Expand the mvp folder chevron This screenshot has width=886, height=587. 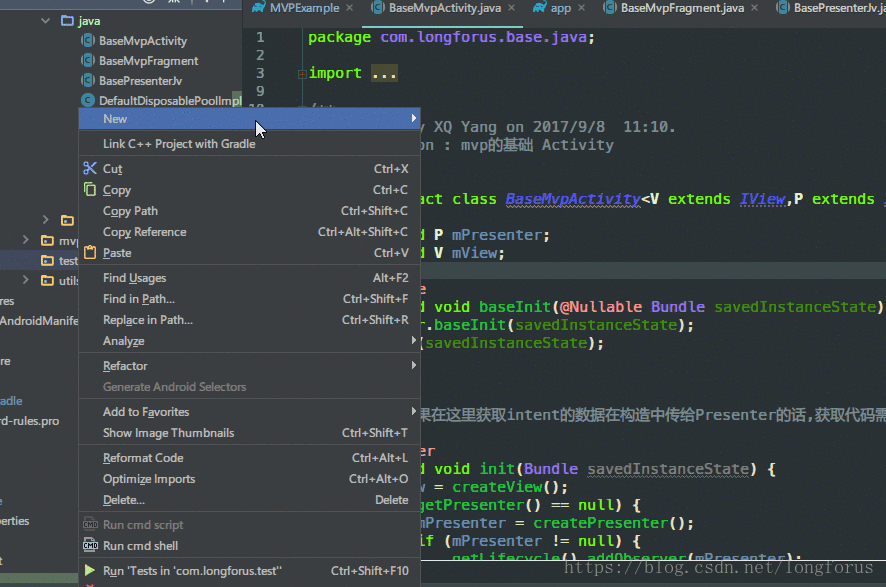(25, 240)
